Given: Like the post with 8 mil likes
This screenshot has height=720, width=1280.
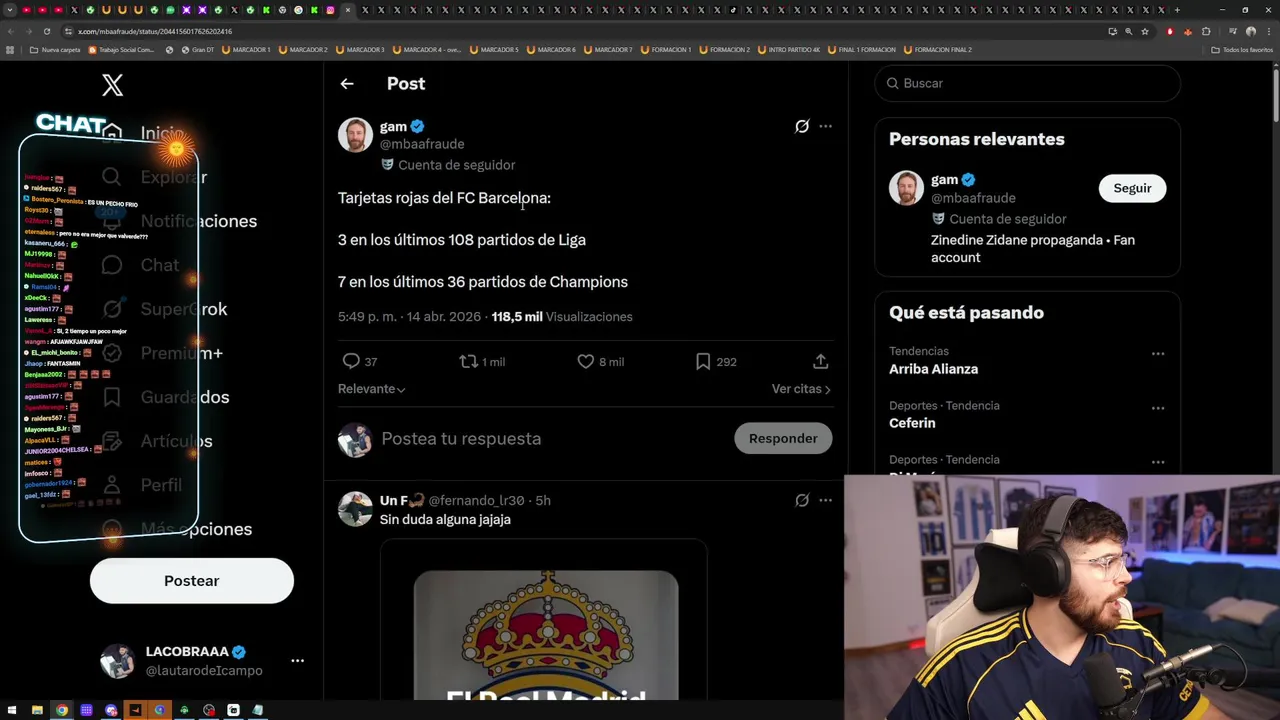Looking at the screenshot, I should pyautogui.click(x=600, y=361).
